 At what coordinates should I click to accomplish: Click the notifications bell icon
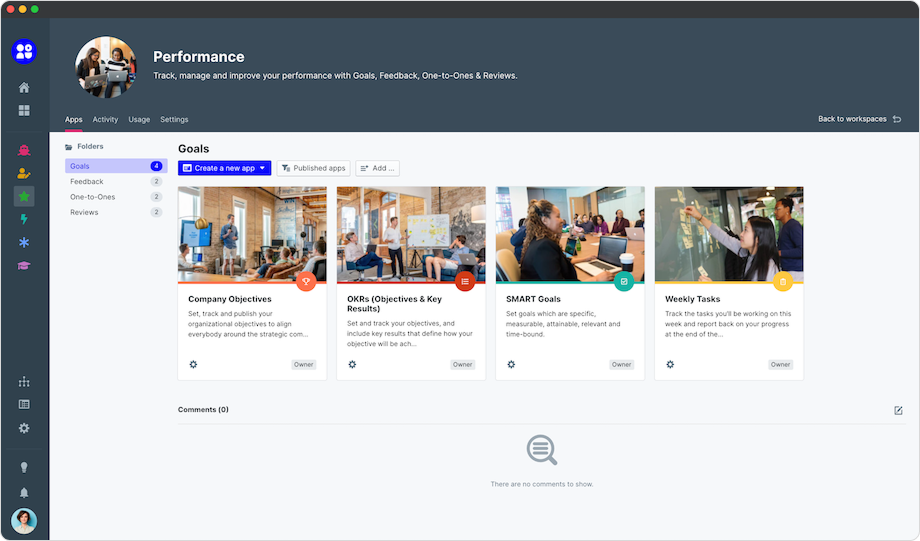[24, 492]
